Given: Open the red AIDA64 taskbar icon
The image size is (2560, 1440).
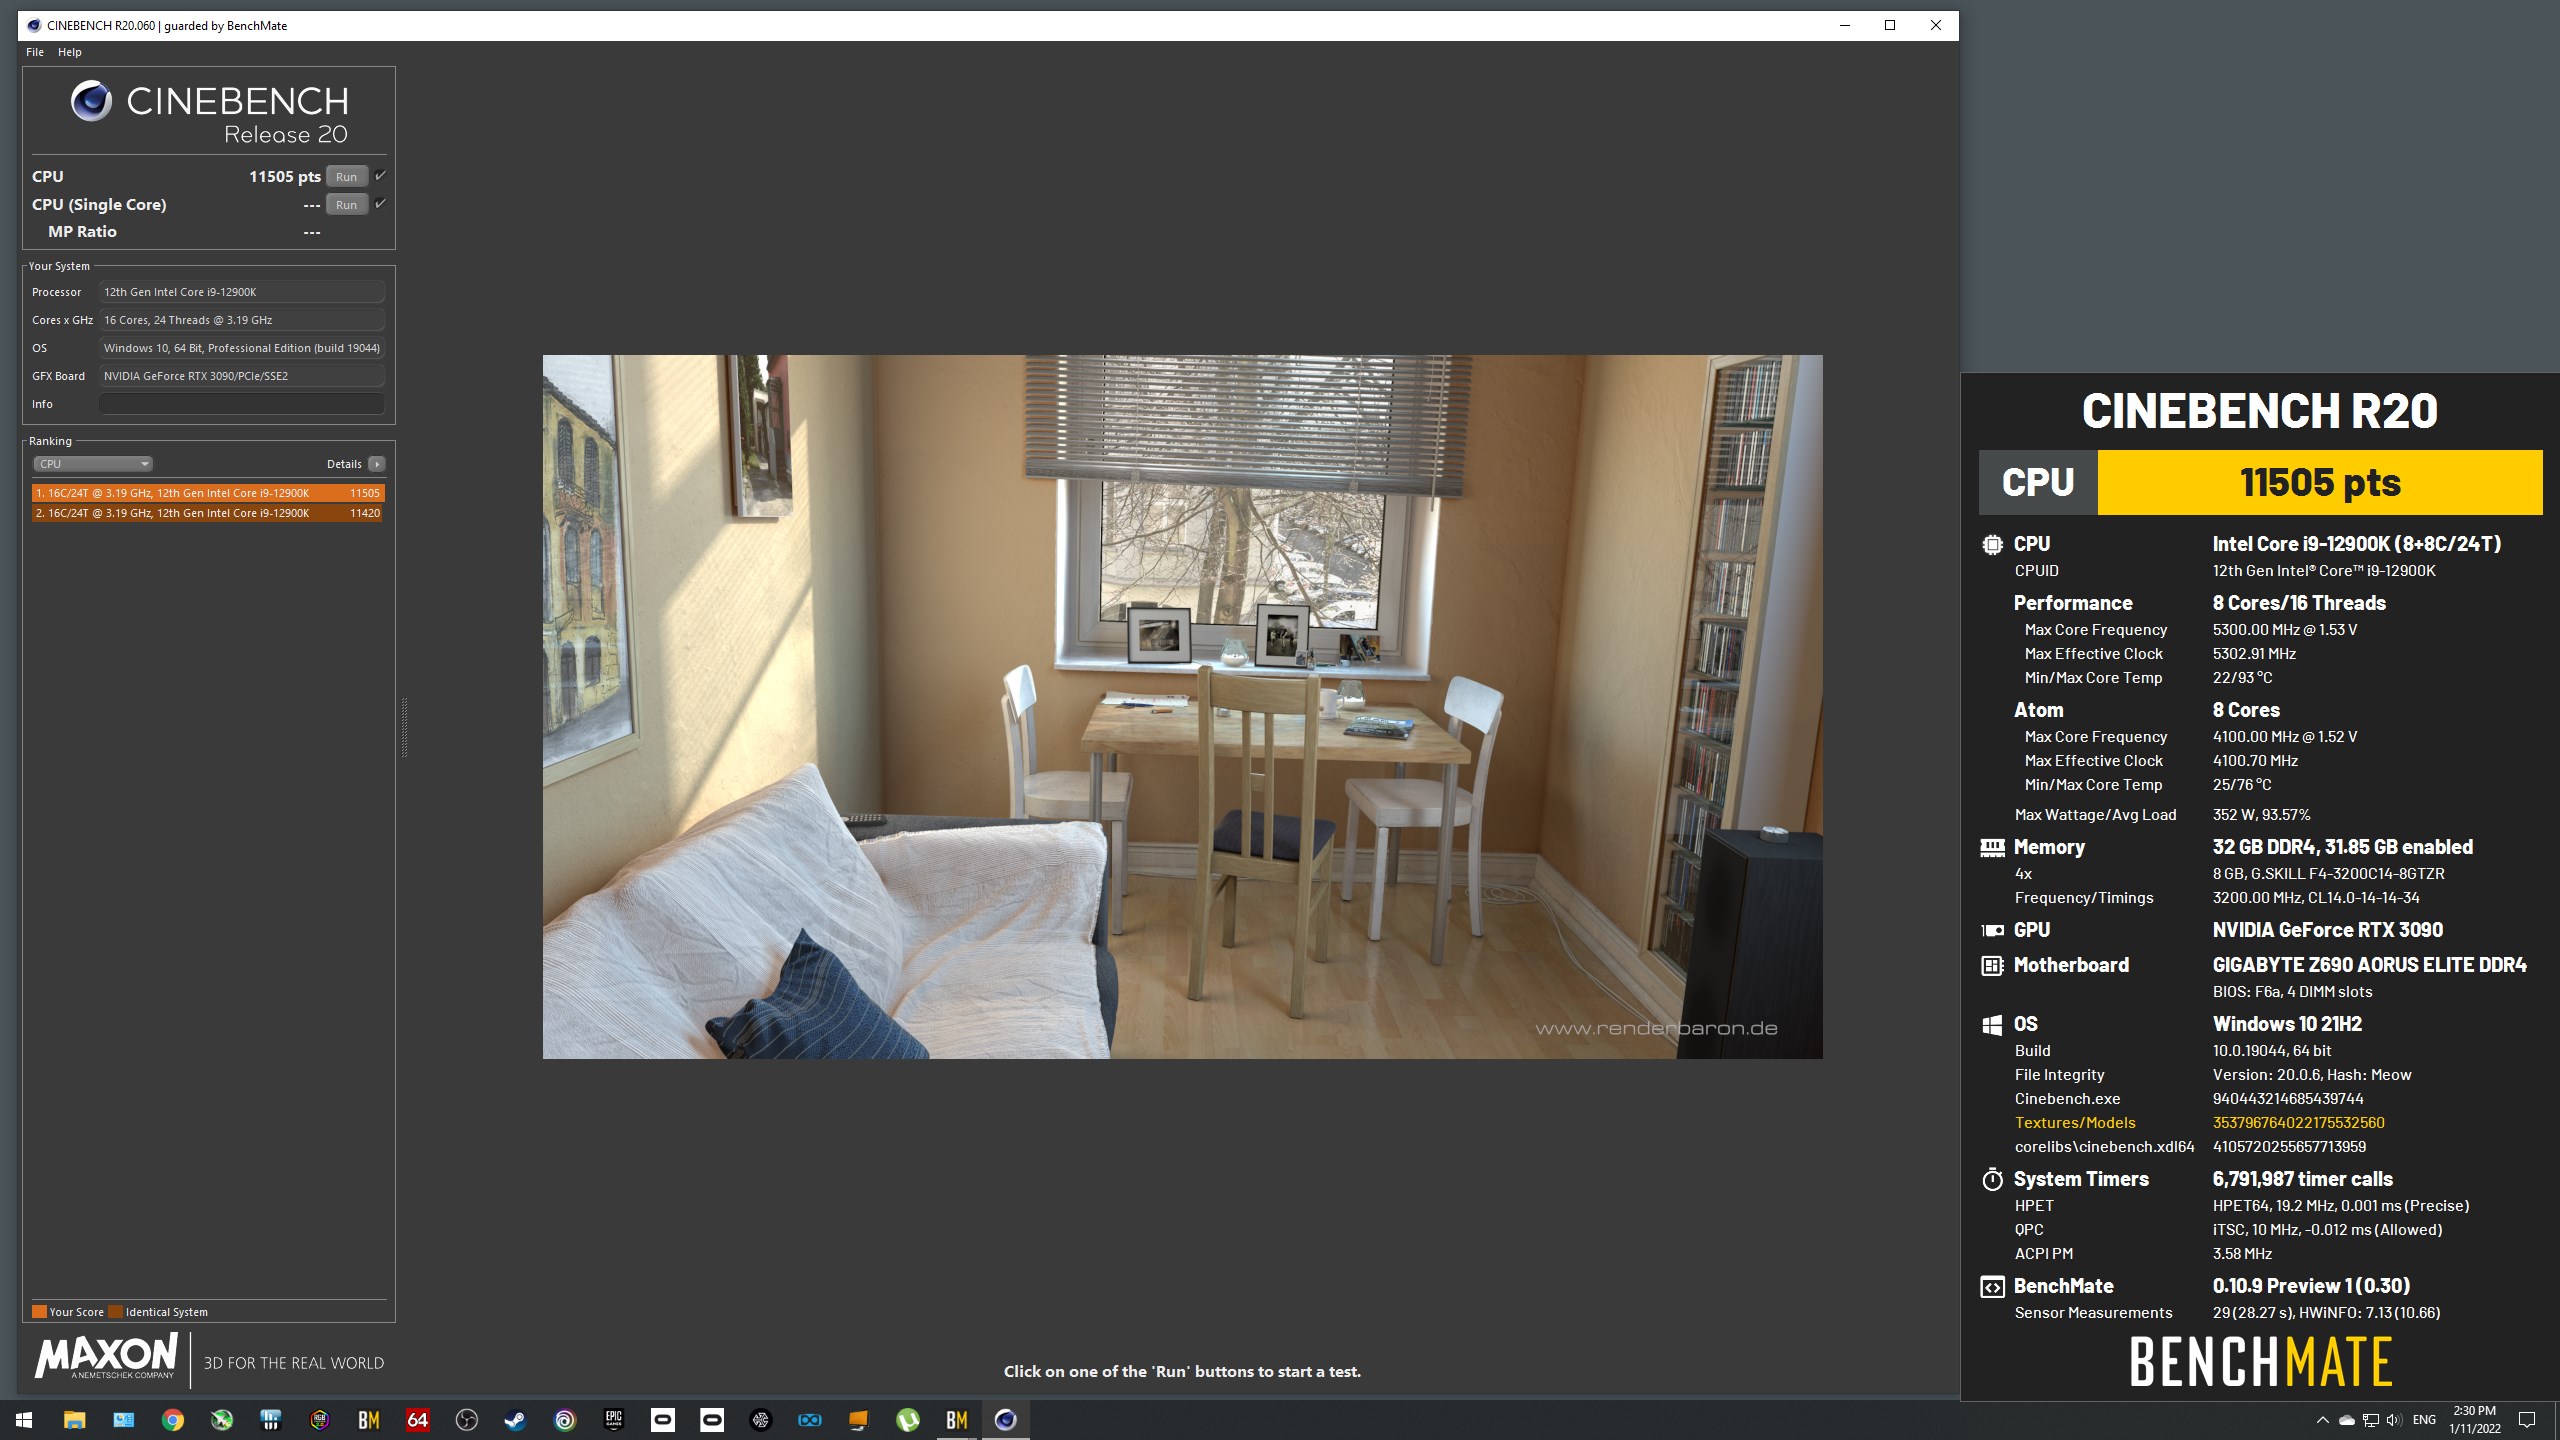Looking at the screenshot, I should pyautogui.click(x=417, y=1420).
